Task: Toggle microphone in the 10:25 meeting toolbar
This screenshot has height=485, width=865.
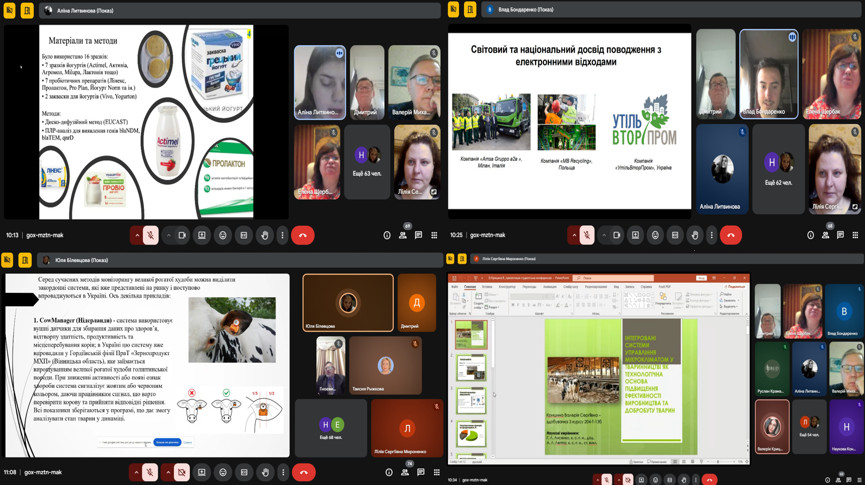Action: 587,236
